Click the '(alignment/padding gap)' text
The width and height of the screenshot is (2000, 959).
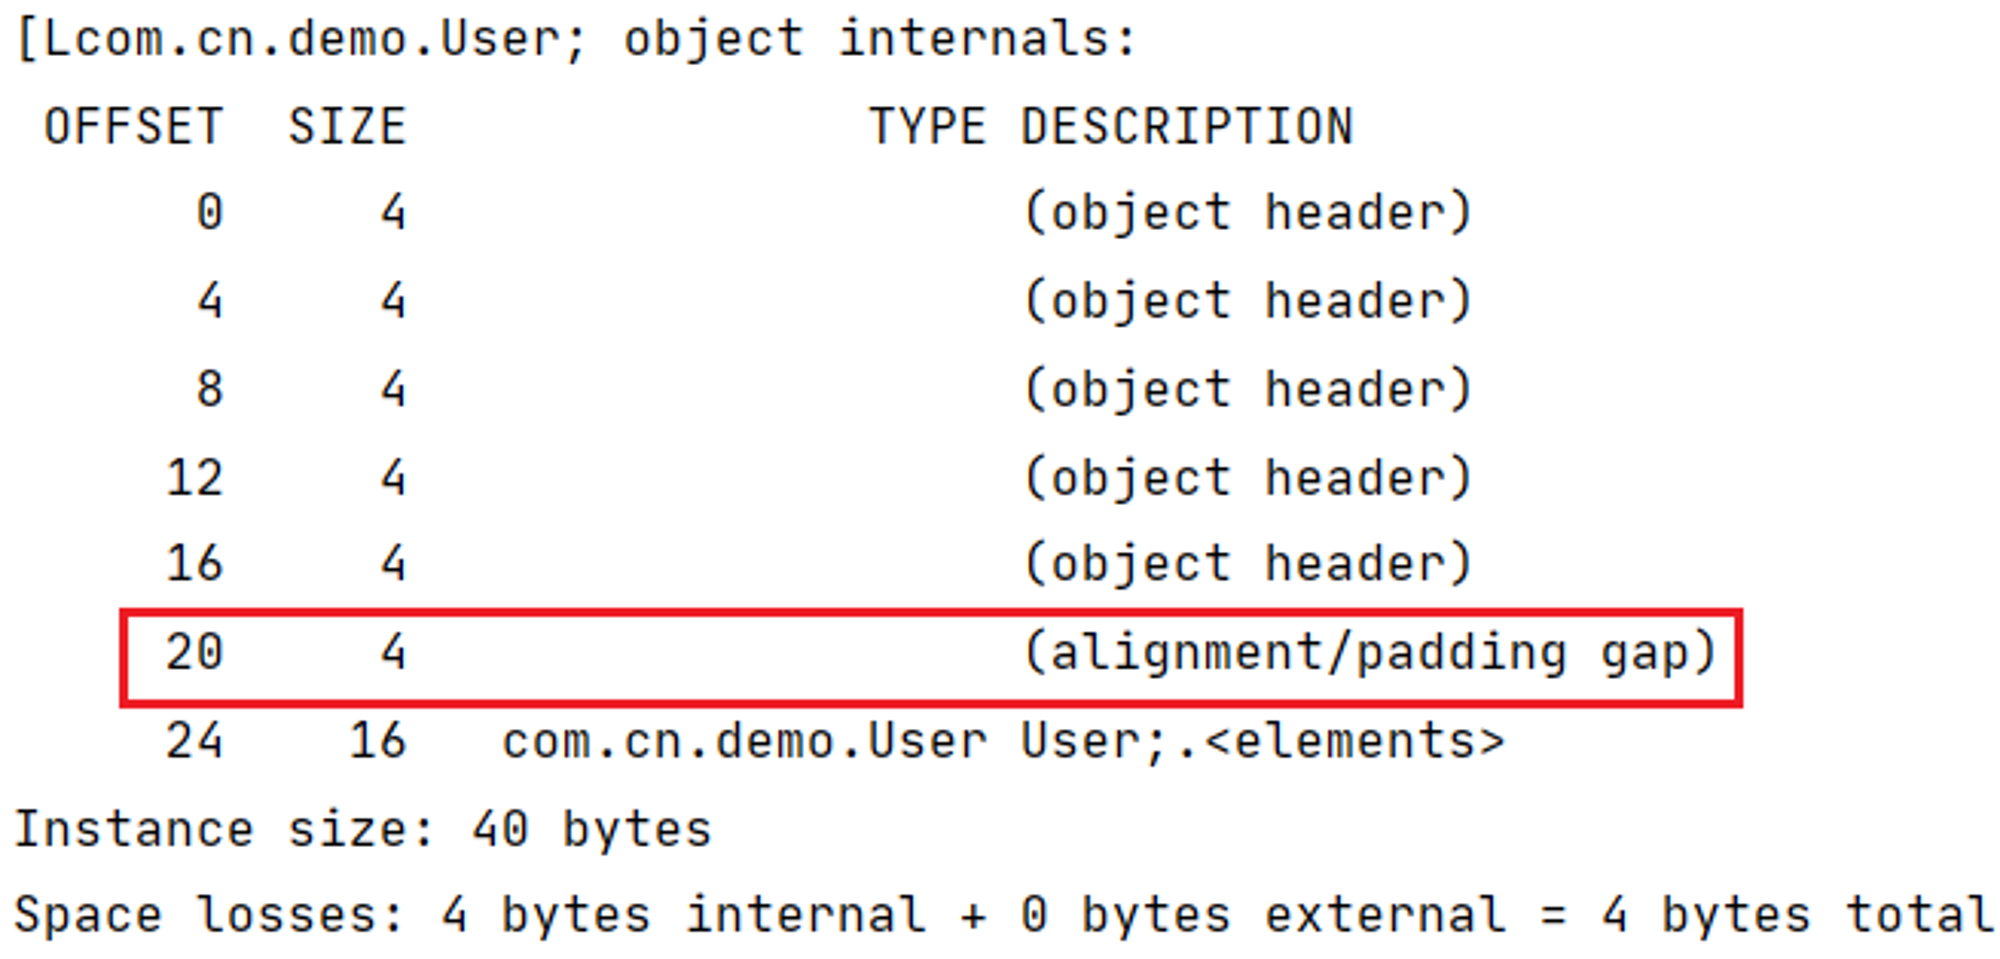click(1370, 653)
